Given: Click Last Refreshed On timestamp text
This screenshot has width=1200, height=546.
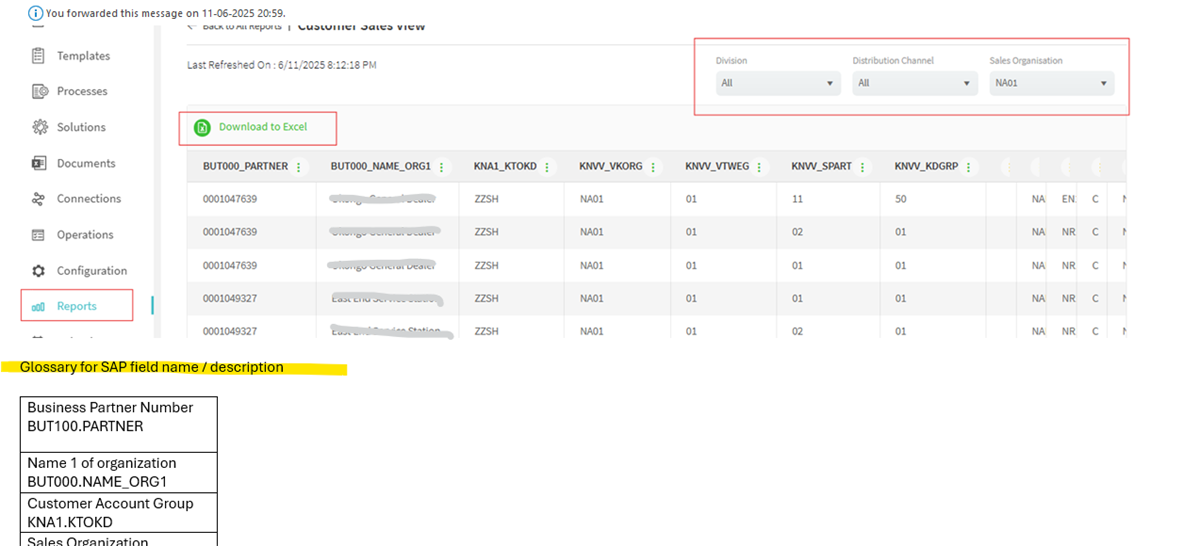Looking at the screenshot, I should pyautogui.click(x=282, y=65).
